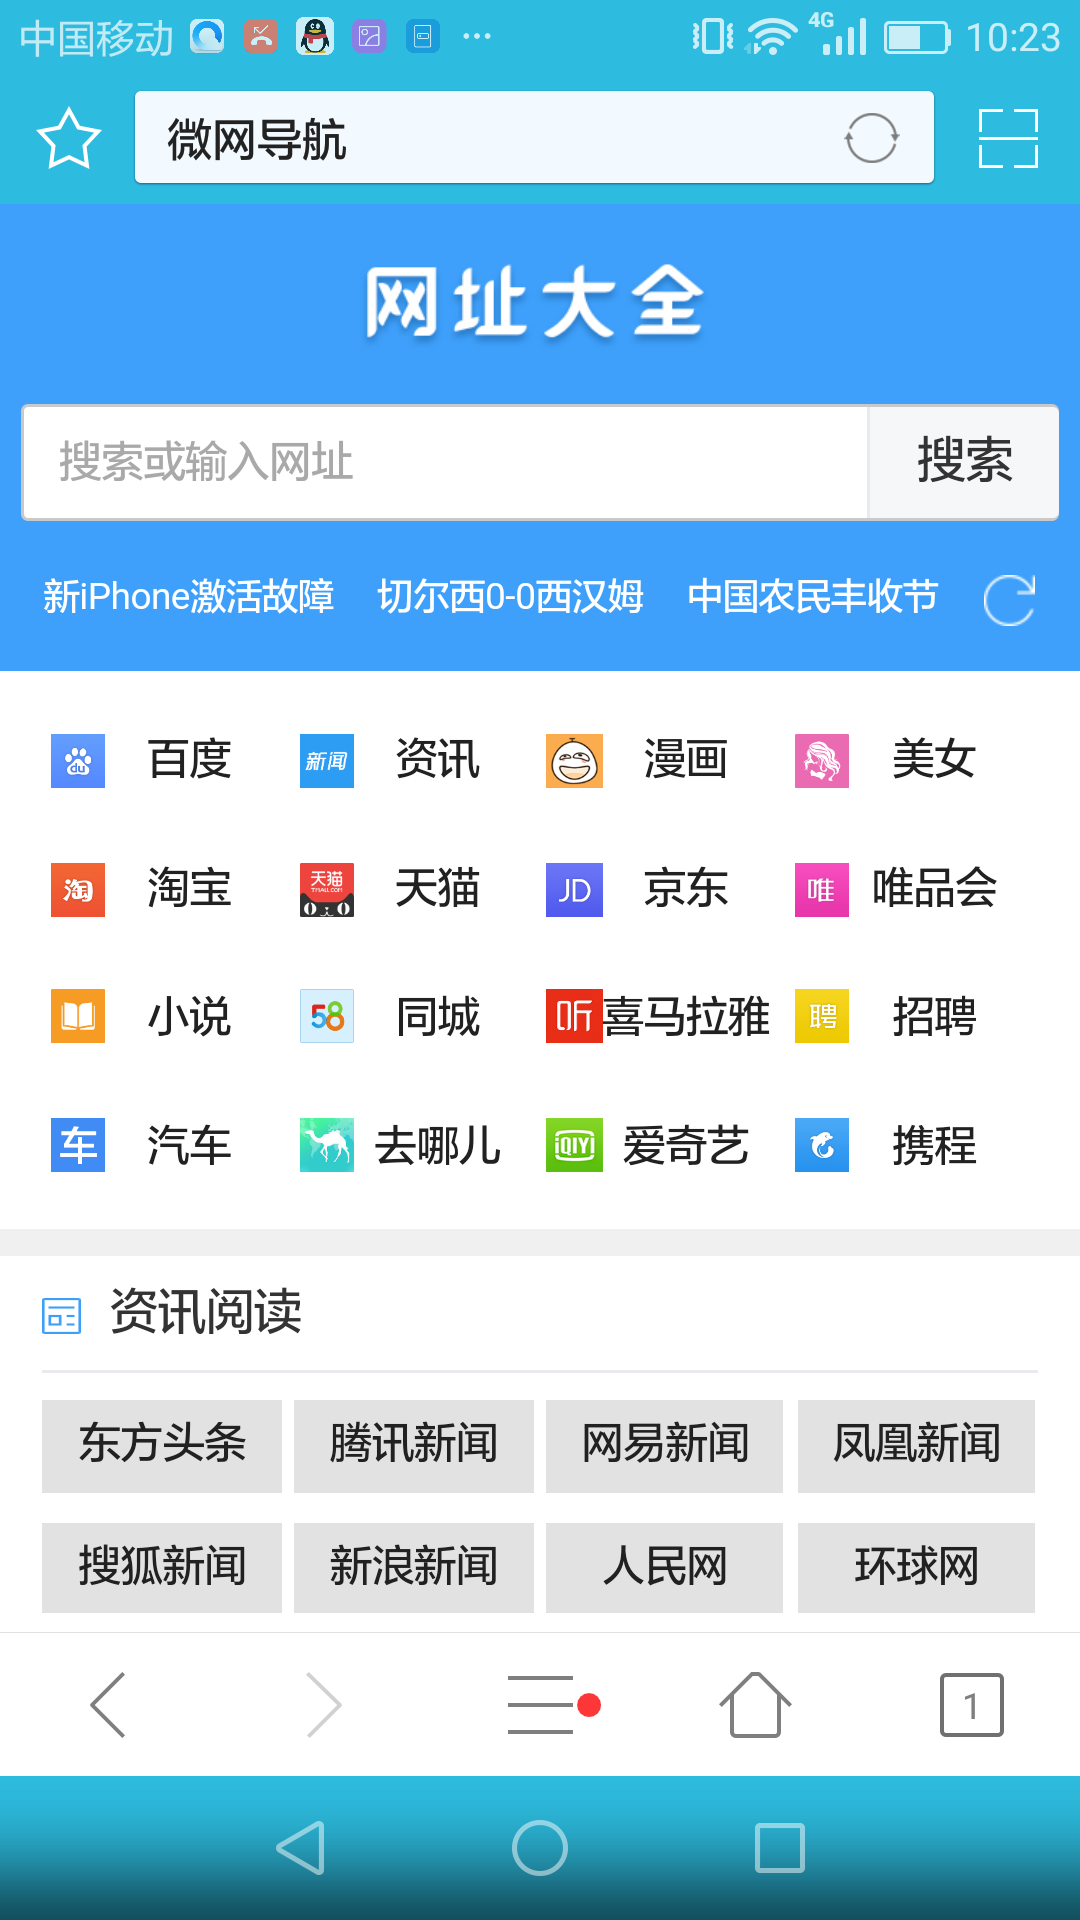The image size is (1080, 1920).
Task: Tap the 同城 text link
Action: [437, 1017]
